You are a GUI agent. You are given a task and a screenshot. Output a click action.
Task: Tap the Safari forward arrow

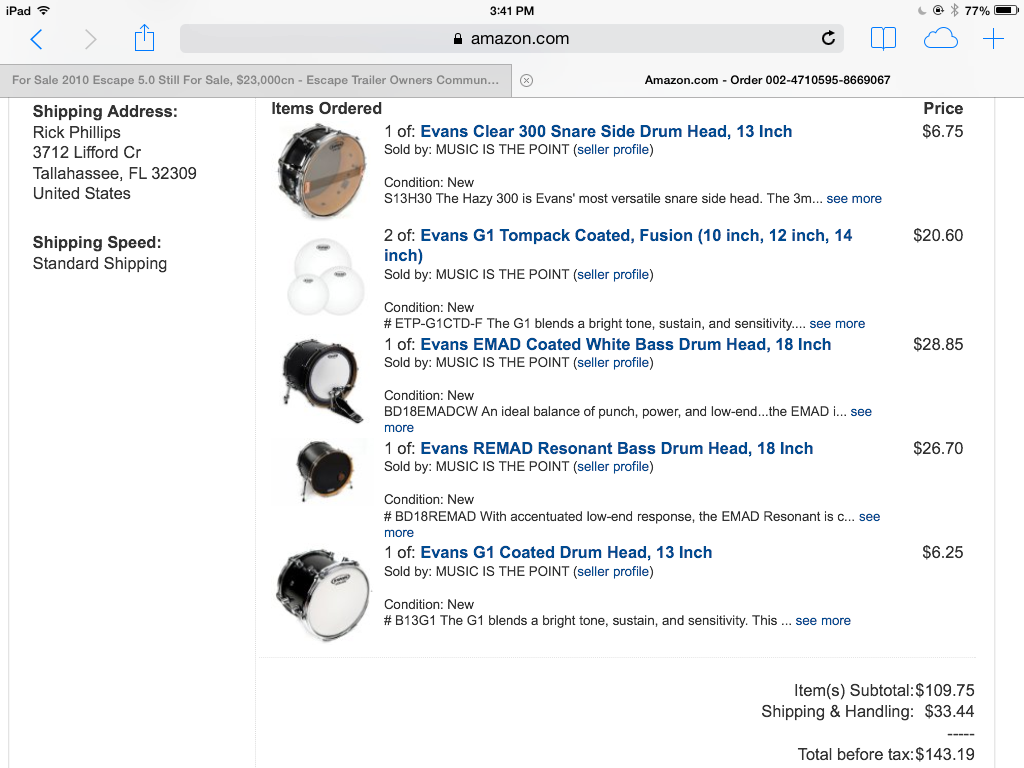90,39
